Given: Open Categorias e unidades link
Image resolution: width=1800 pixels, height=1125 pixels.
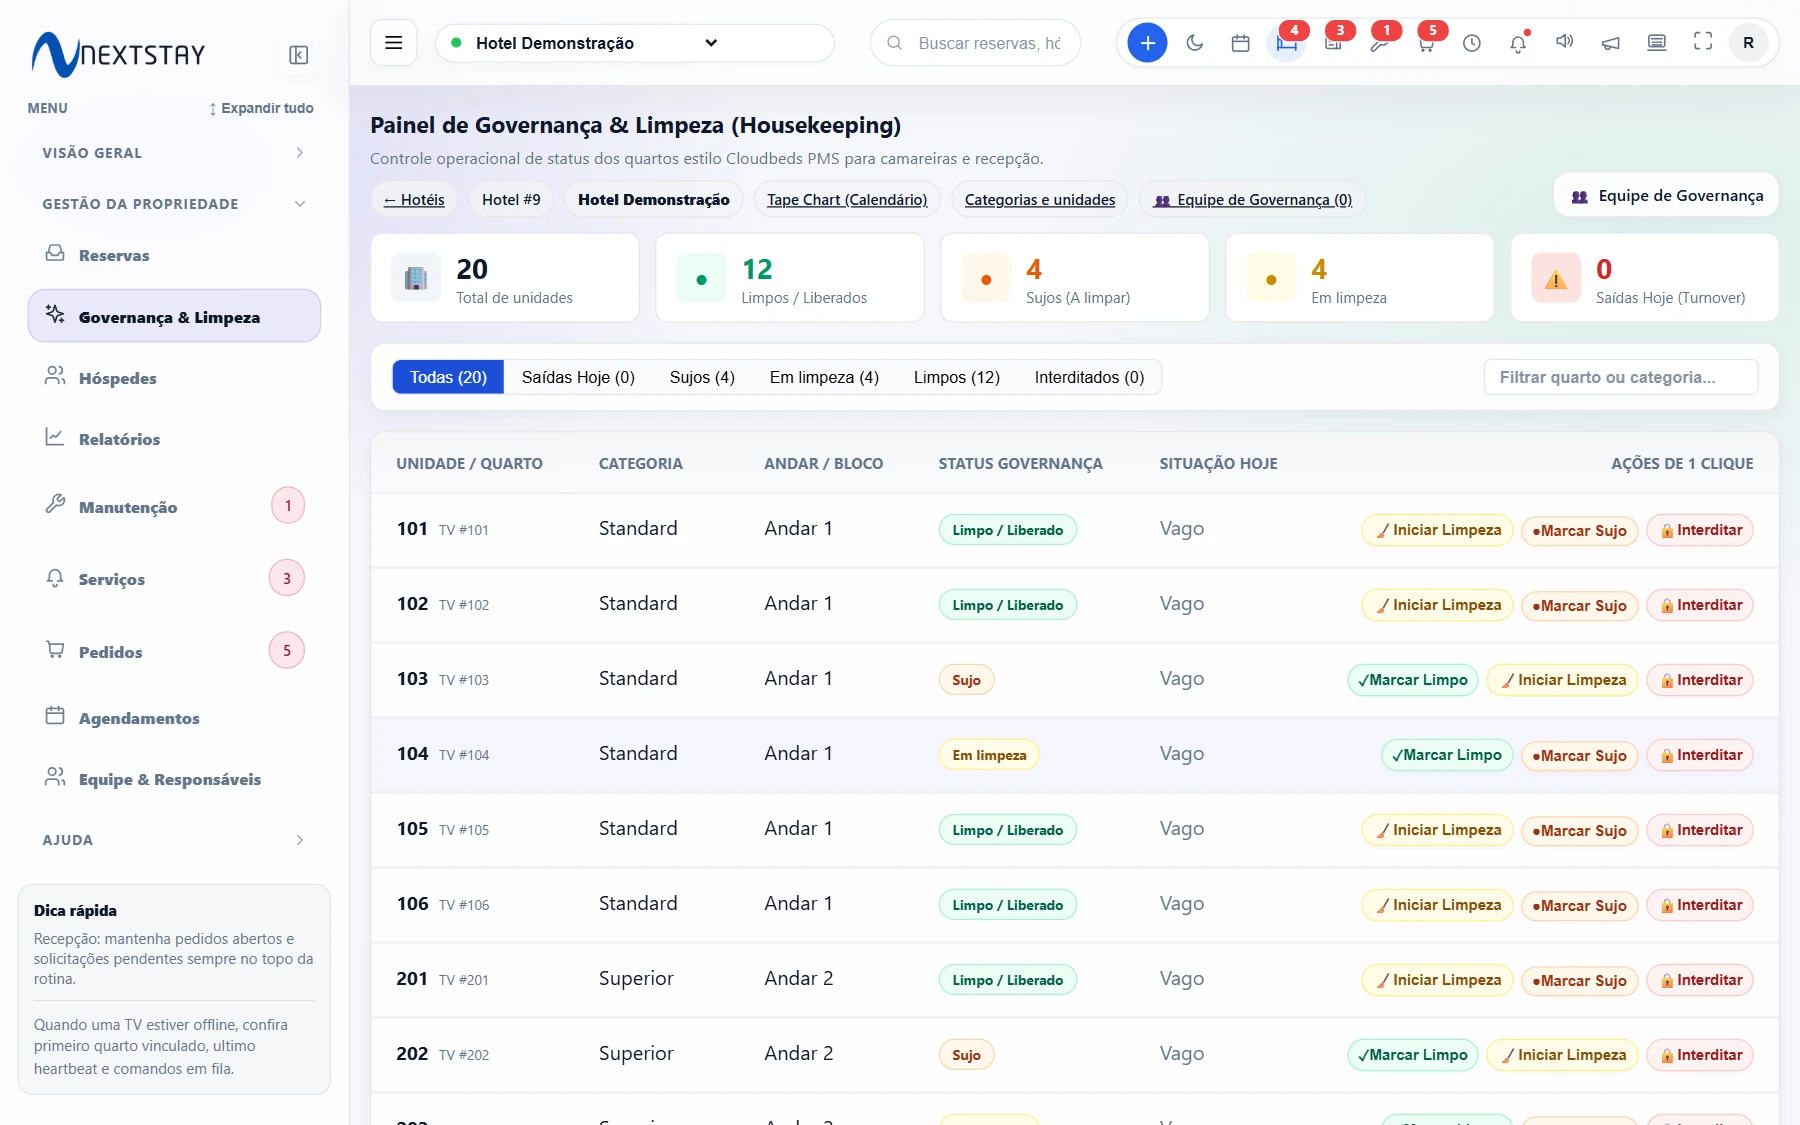Looking at the screenshot, I should (1040, 200).
